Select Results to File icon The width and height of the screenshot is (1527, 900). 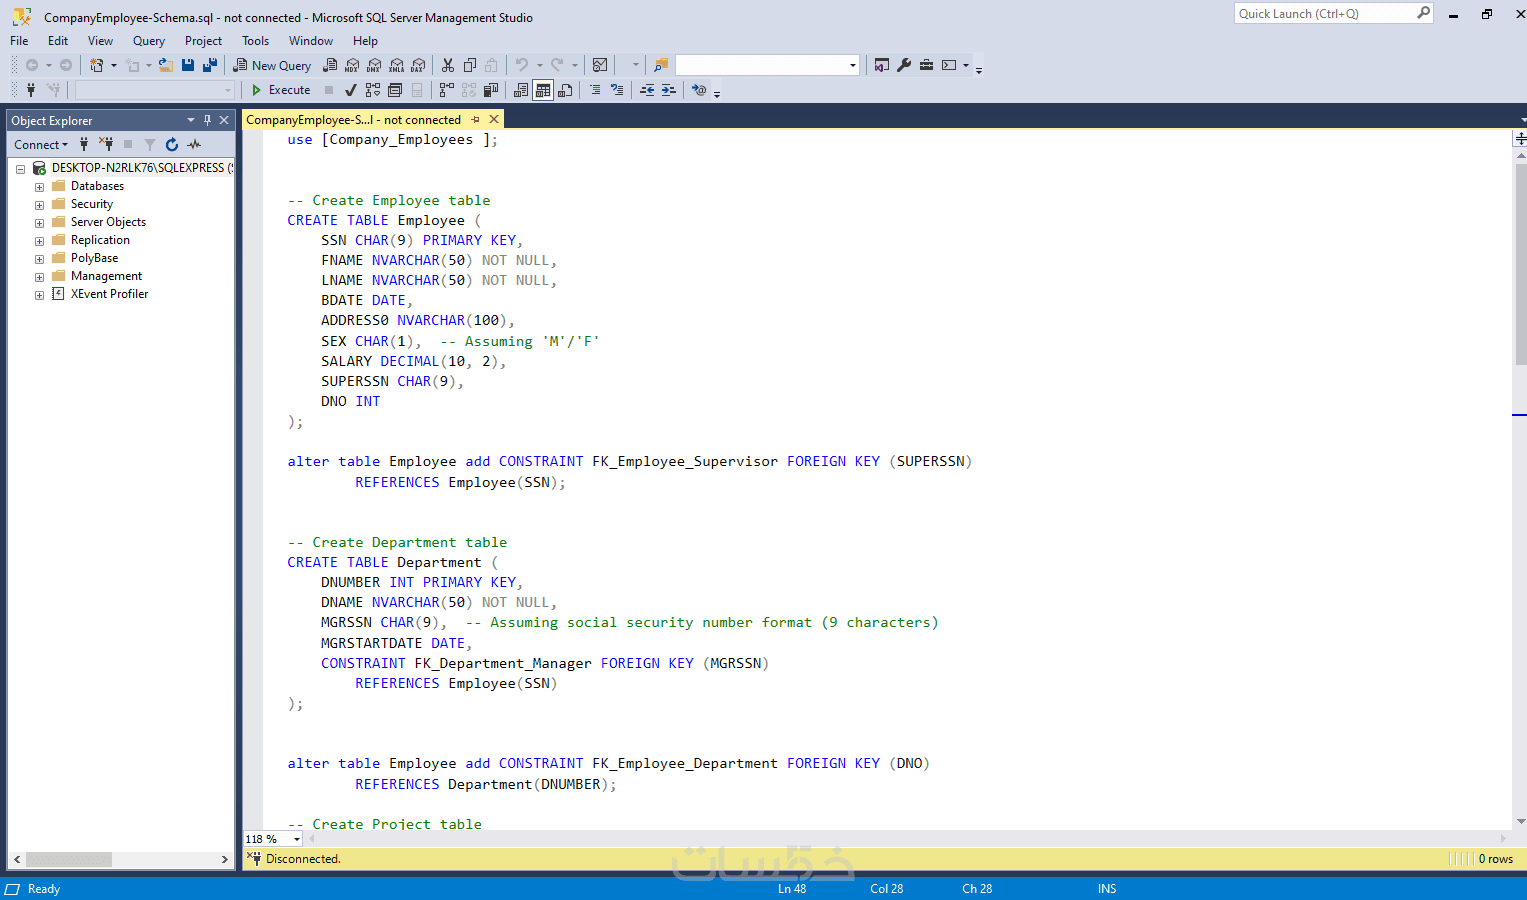click(565, 90)
